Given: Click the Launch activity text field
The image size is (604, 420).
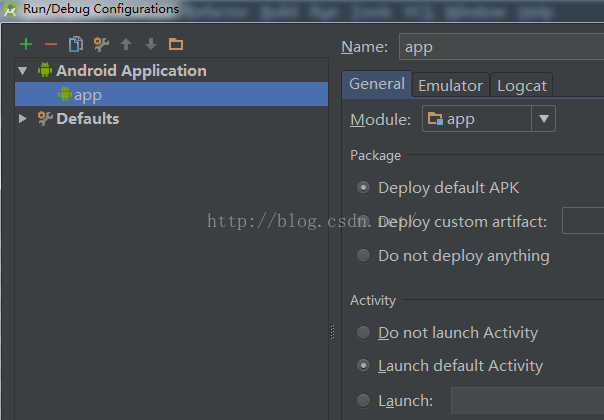Looking at the screenshot, I should click(x=527, y=401).
